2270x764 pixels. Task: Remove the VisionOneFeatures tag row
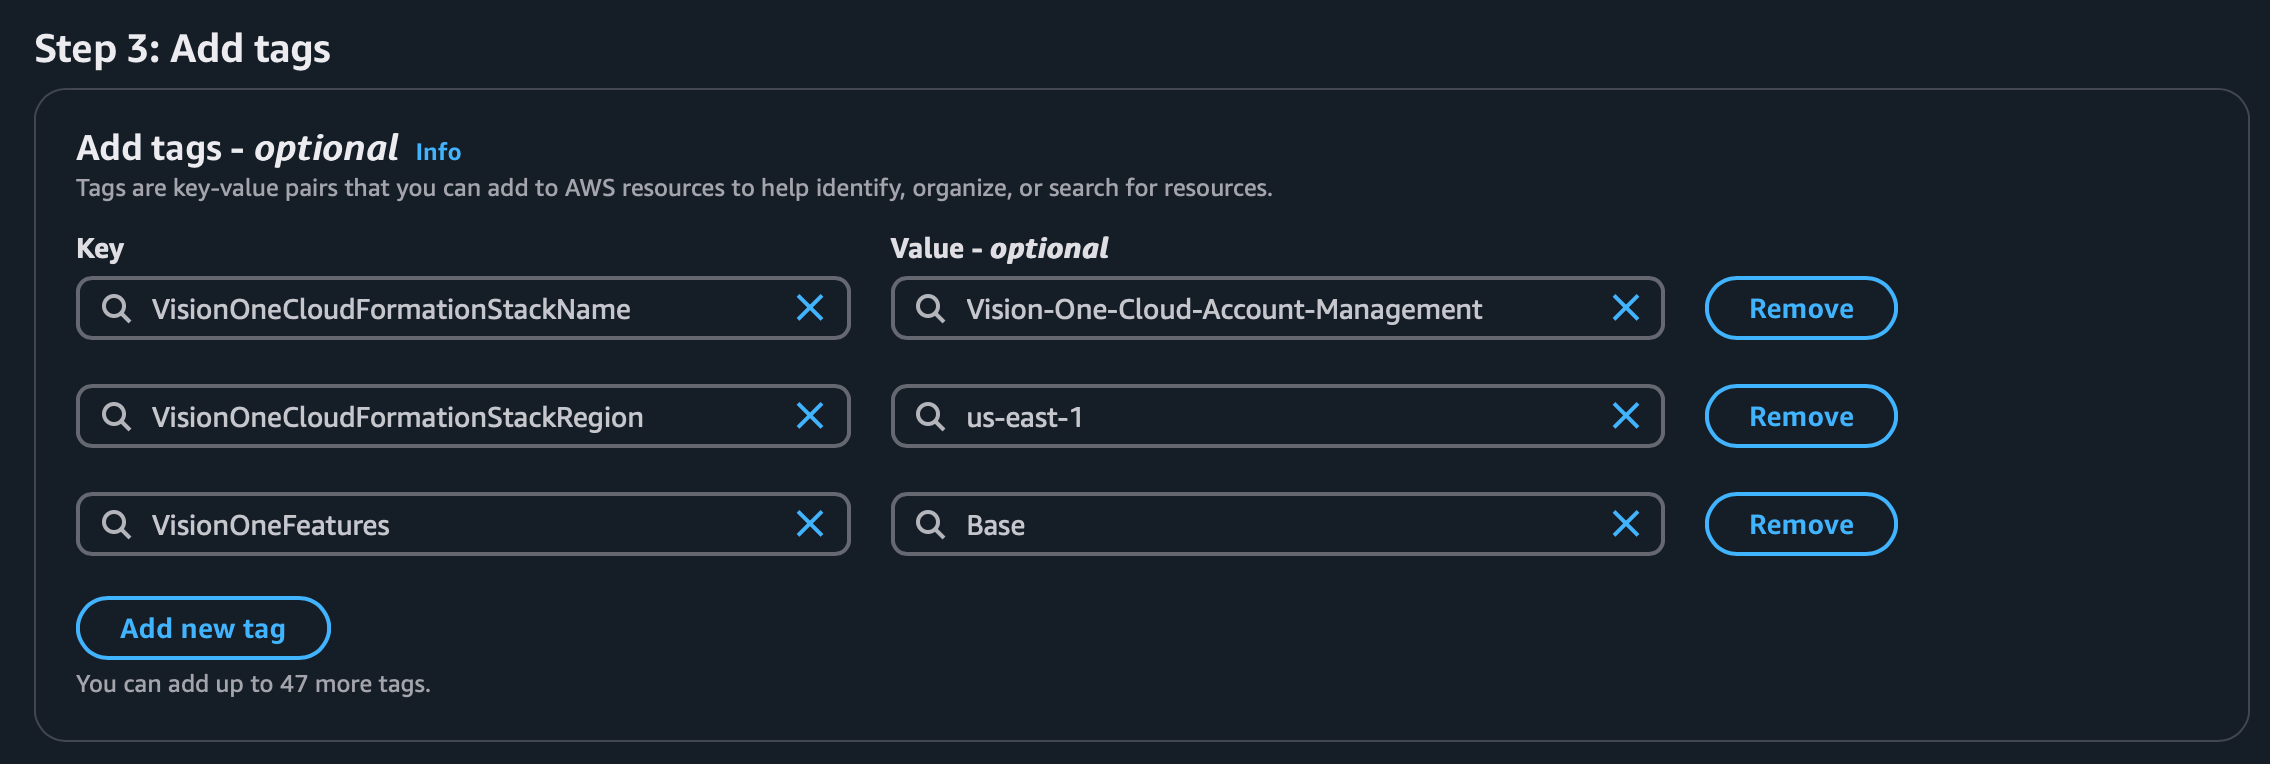[x=1800, y=524]
